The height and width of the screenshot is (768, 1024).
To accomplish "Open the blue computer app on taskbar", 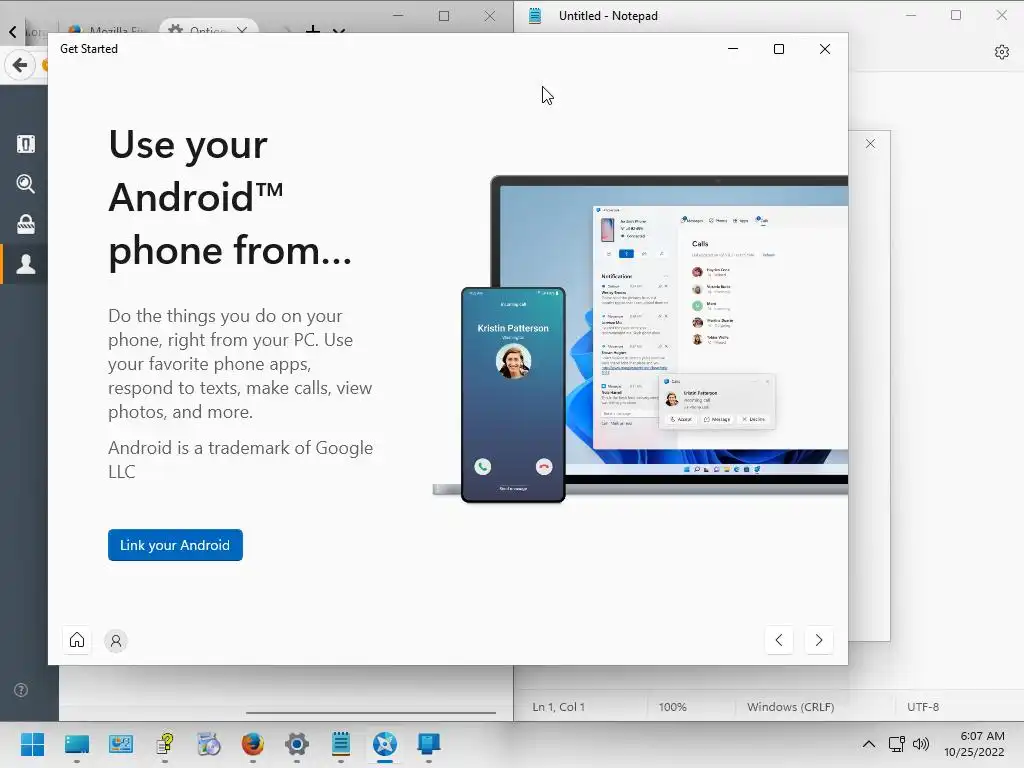I will coord(428,744).
